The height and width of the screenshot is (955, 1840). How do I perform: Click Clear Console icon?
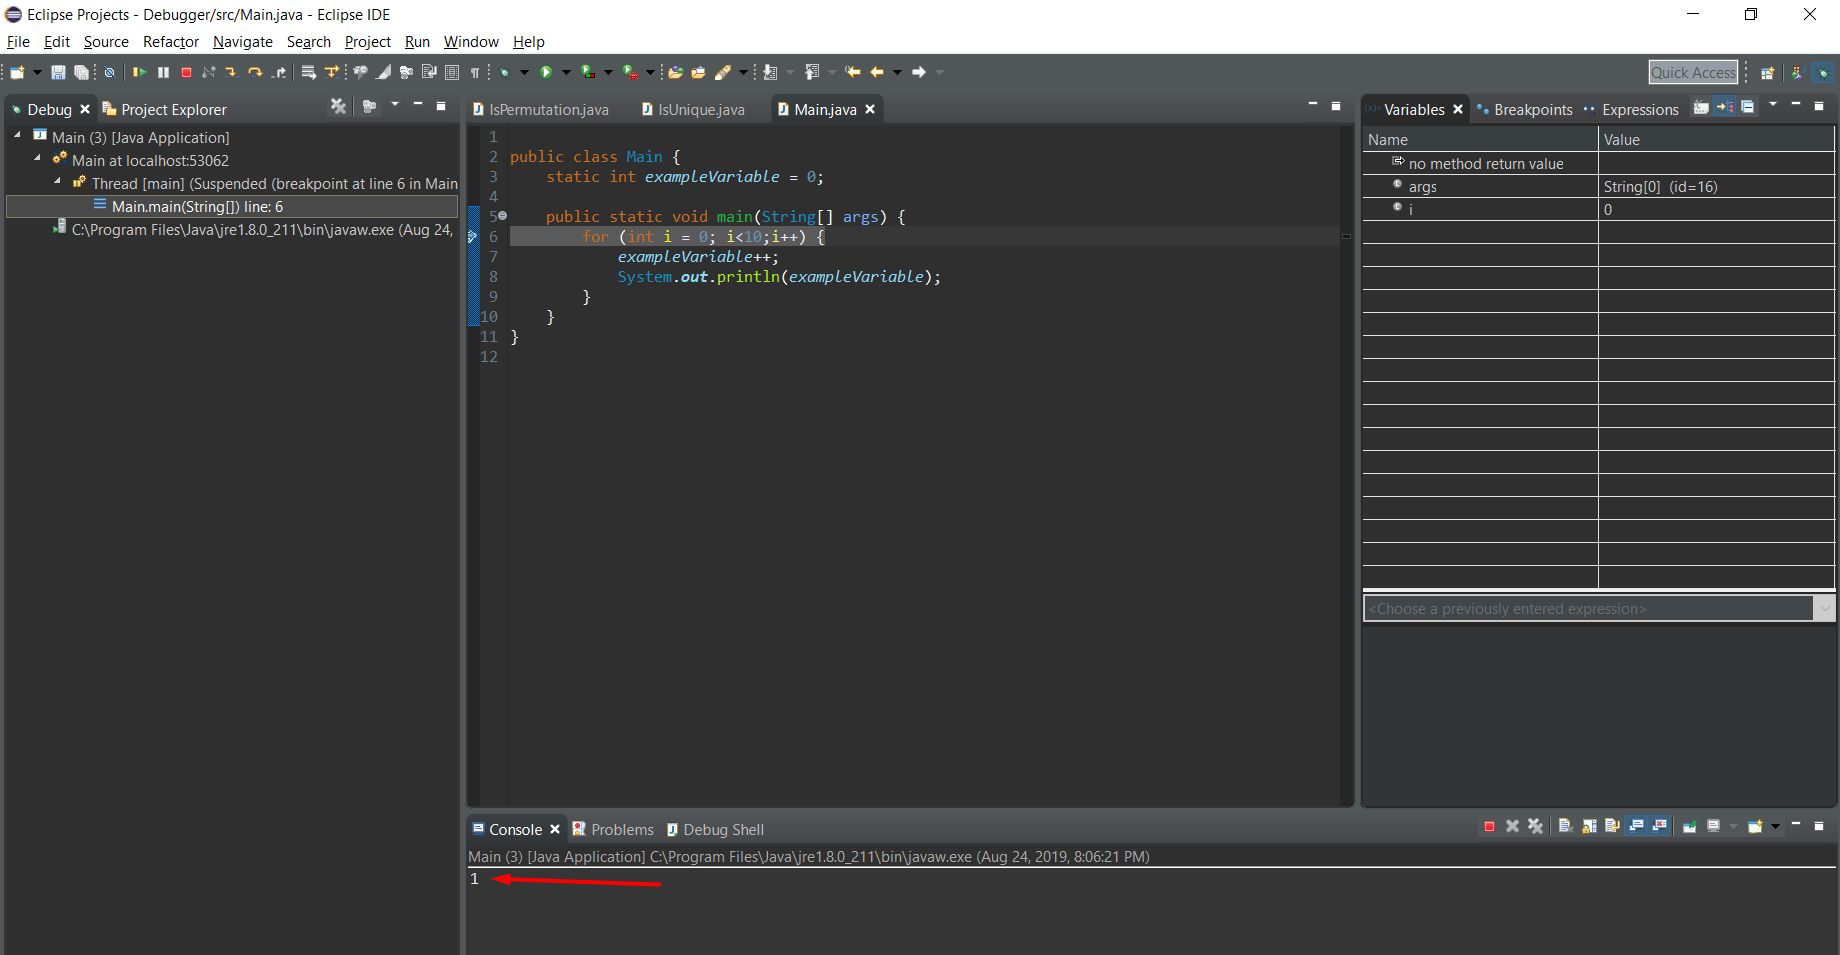pos(1566,826)
